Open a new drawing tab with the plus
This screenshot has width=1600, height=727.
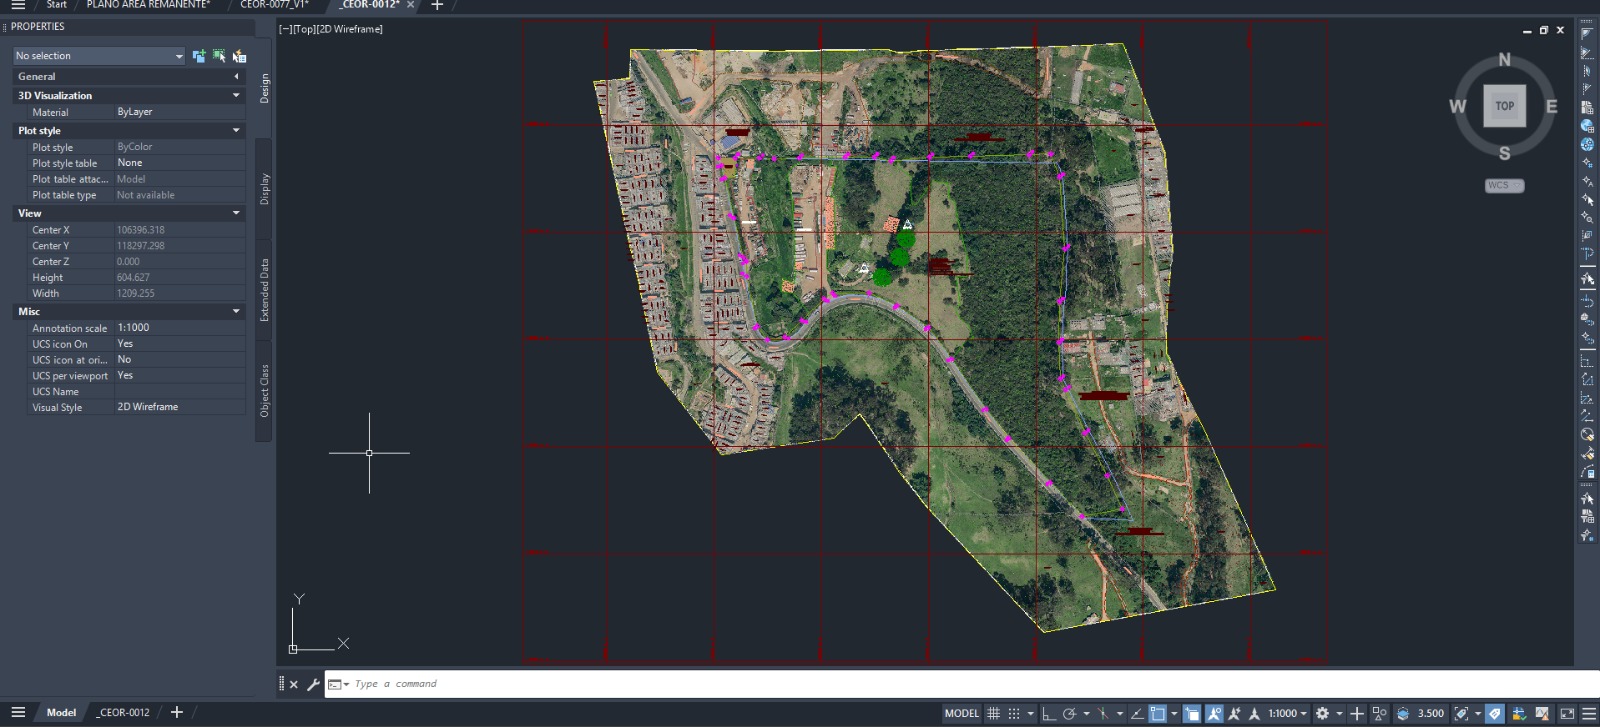pos(436,5)
